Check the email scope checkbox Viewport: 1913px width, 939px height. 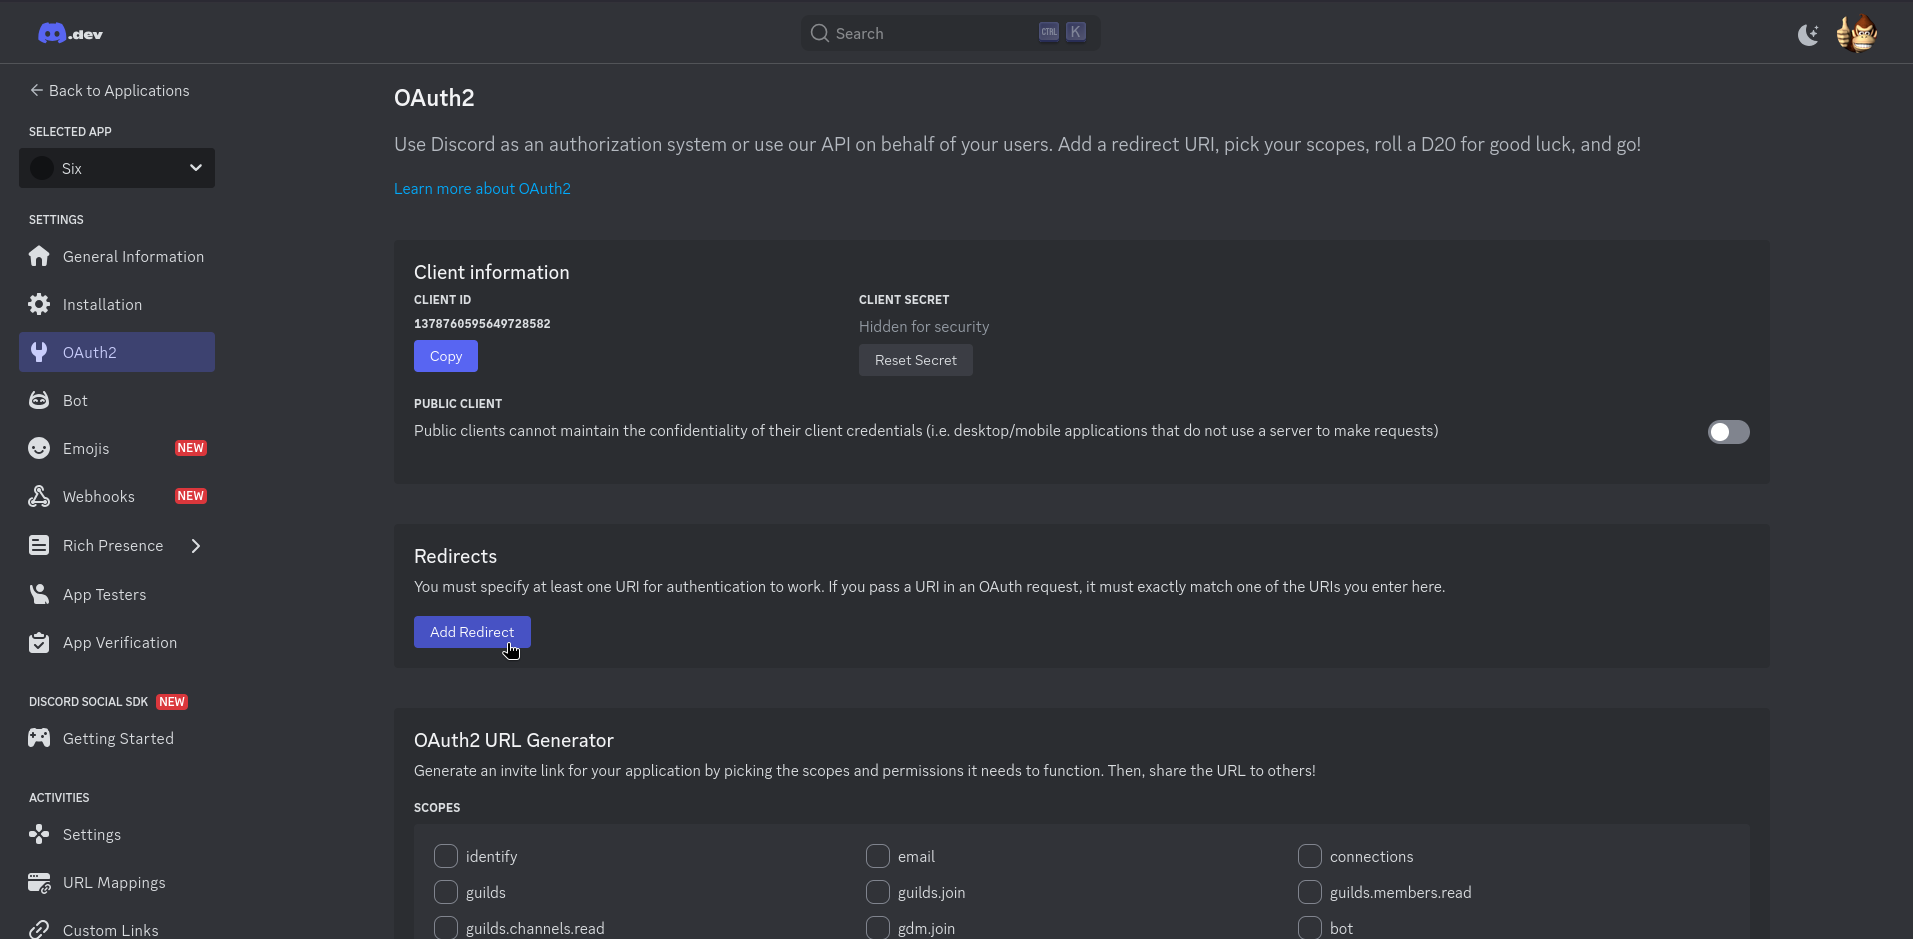pyautogui.click(x=878, y=857)
